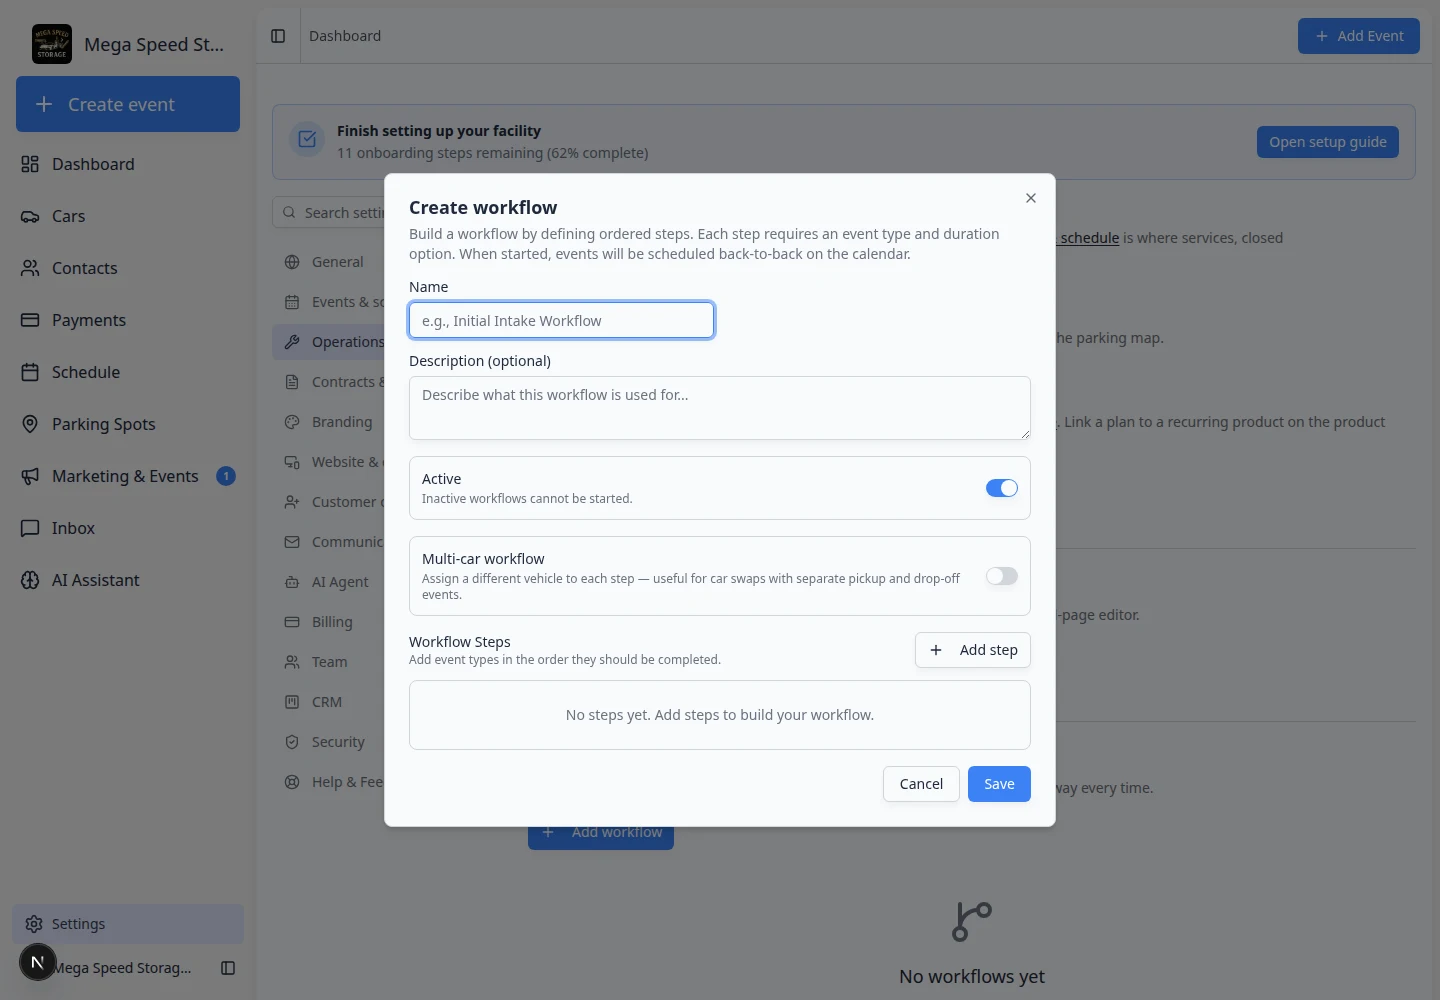The height and width of the screenshot is (1000, 1440).
Task: Open the Events & scheduling settings item
Action: tap(328, 302)
